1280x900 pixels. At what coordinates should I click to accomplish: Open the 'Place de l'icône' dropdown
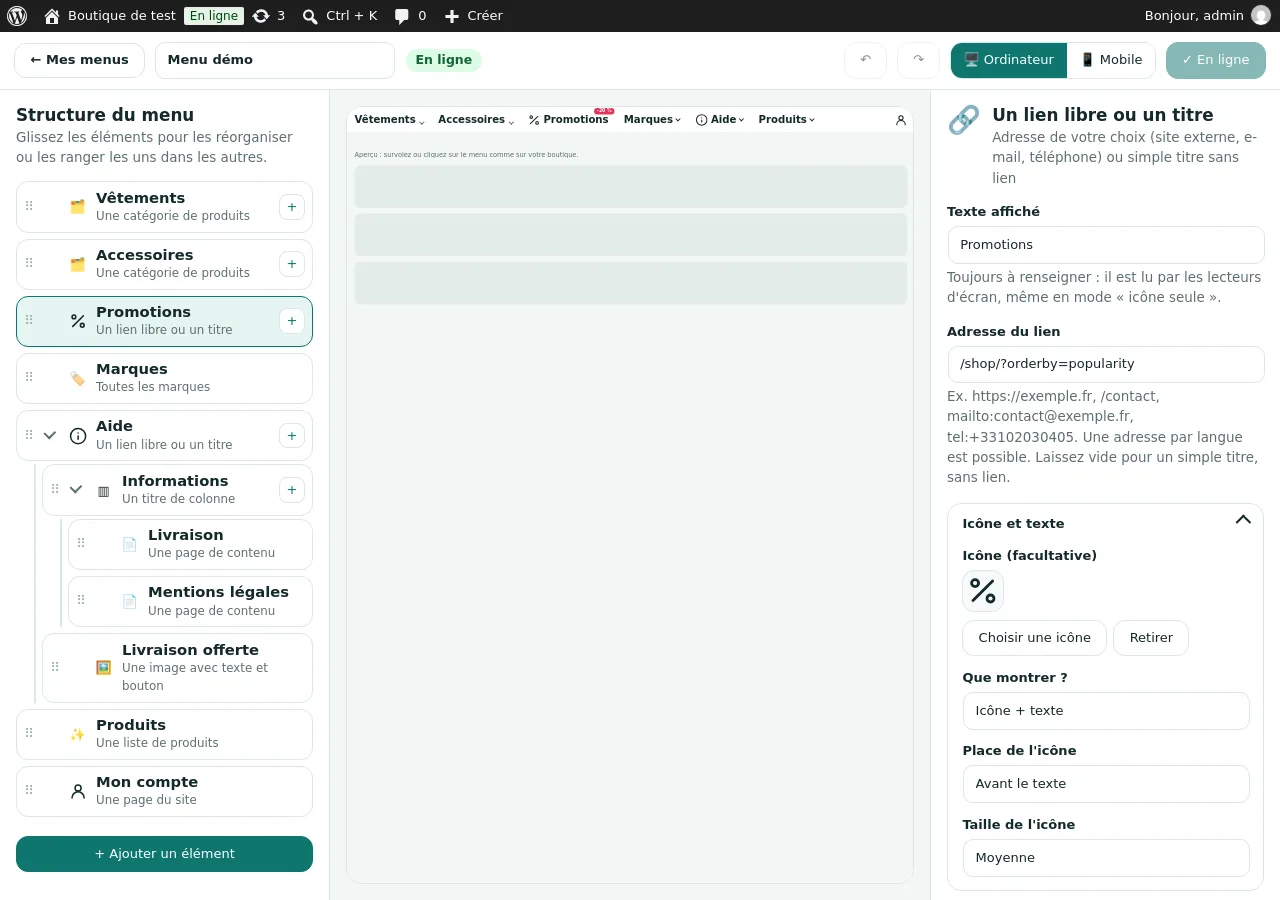click(1106, 784)
